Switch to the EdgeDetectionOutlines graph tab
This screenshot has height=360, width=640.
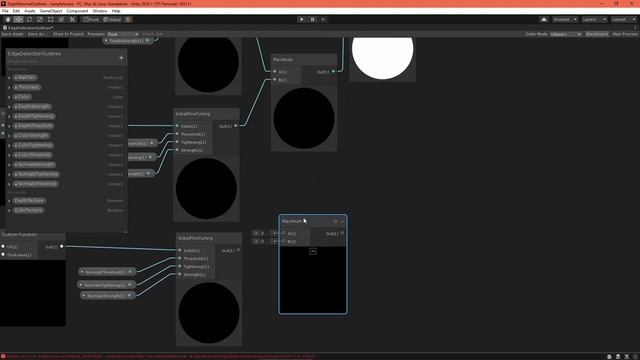tap(28, 28)
